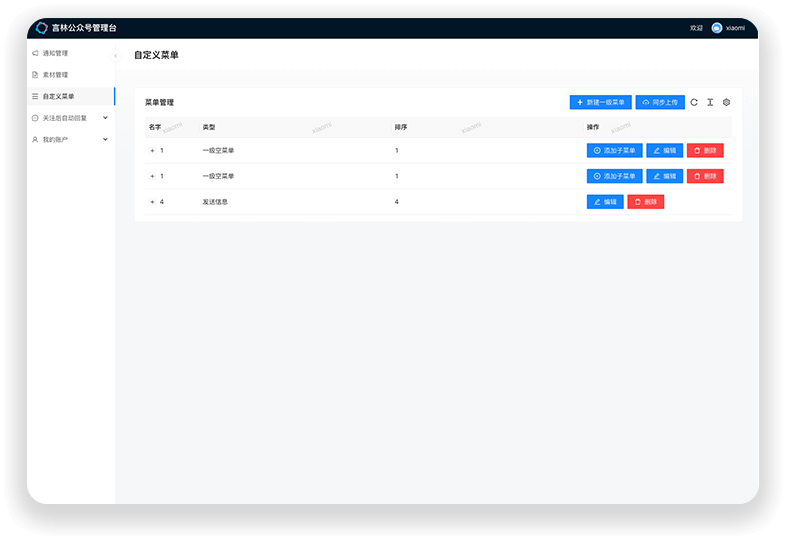The width and height of the screenshot is (786, 540).
Task: Refresh the menu table via reload icon
Action: (694, 102)
